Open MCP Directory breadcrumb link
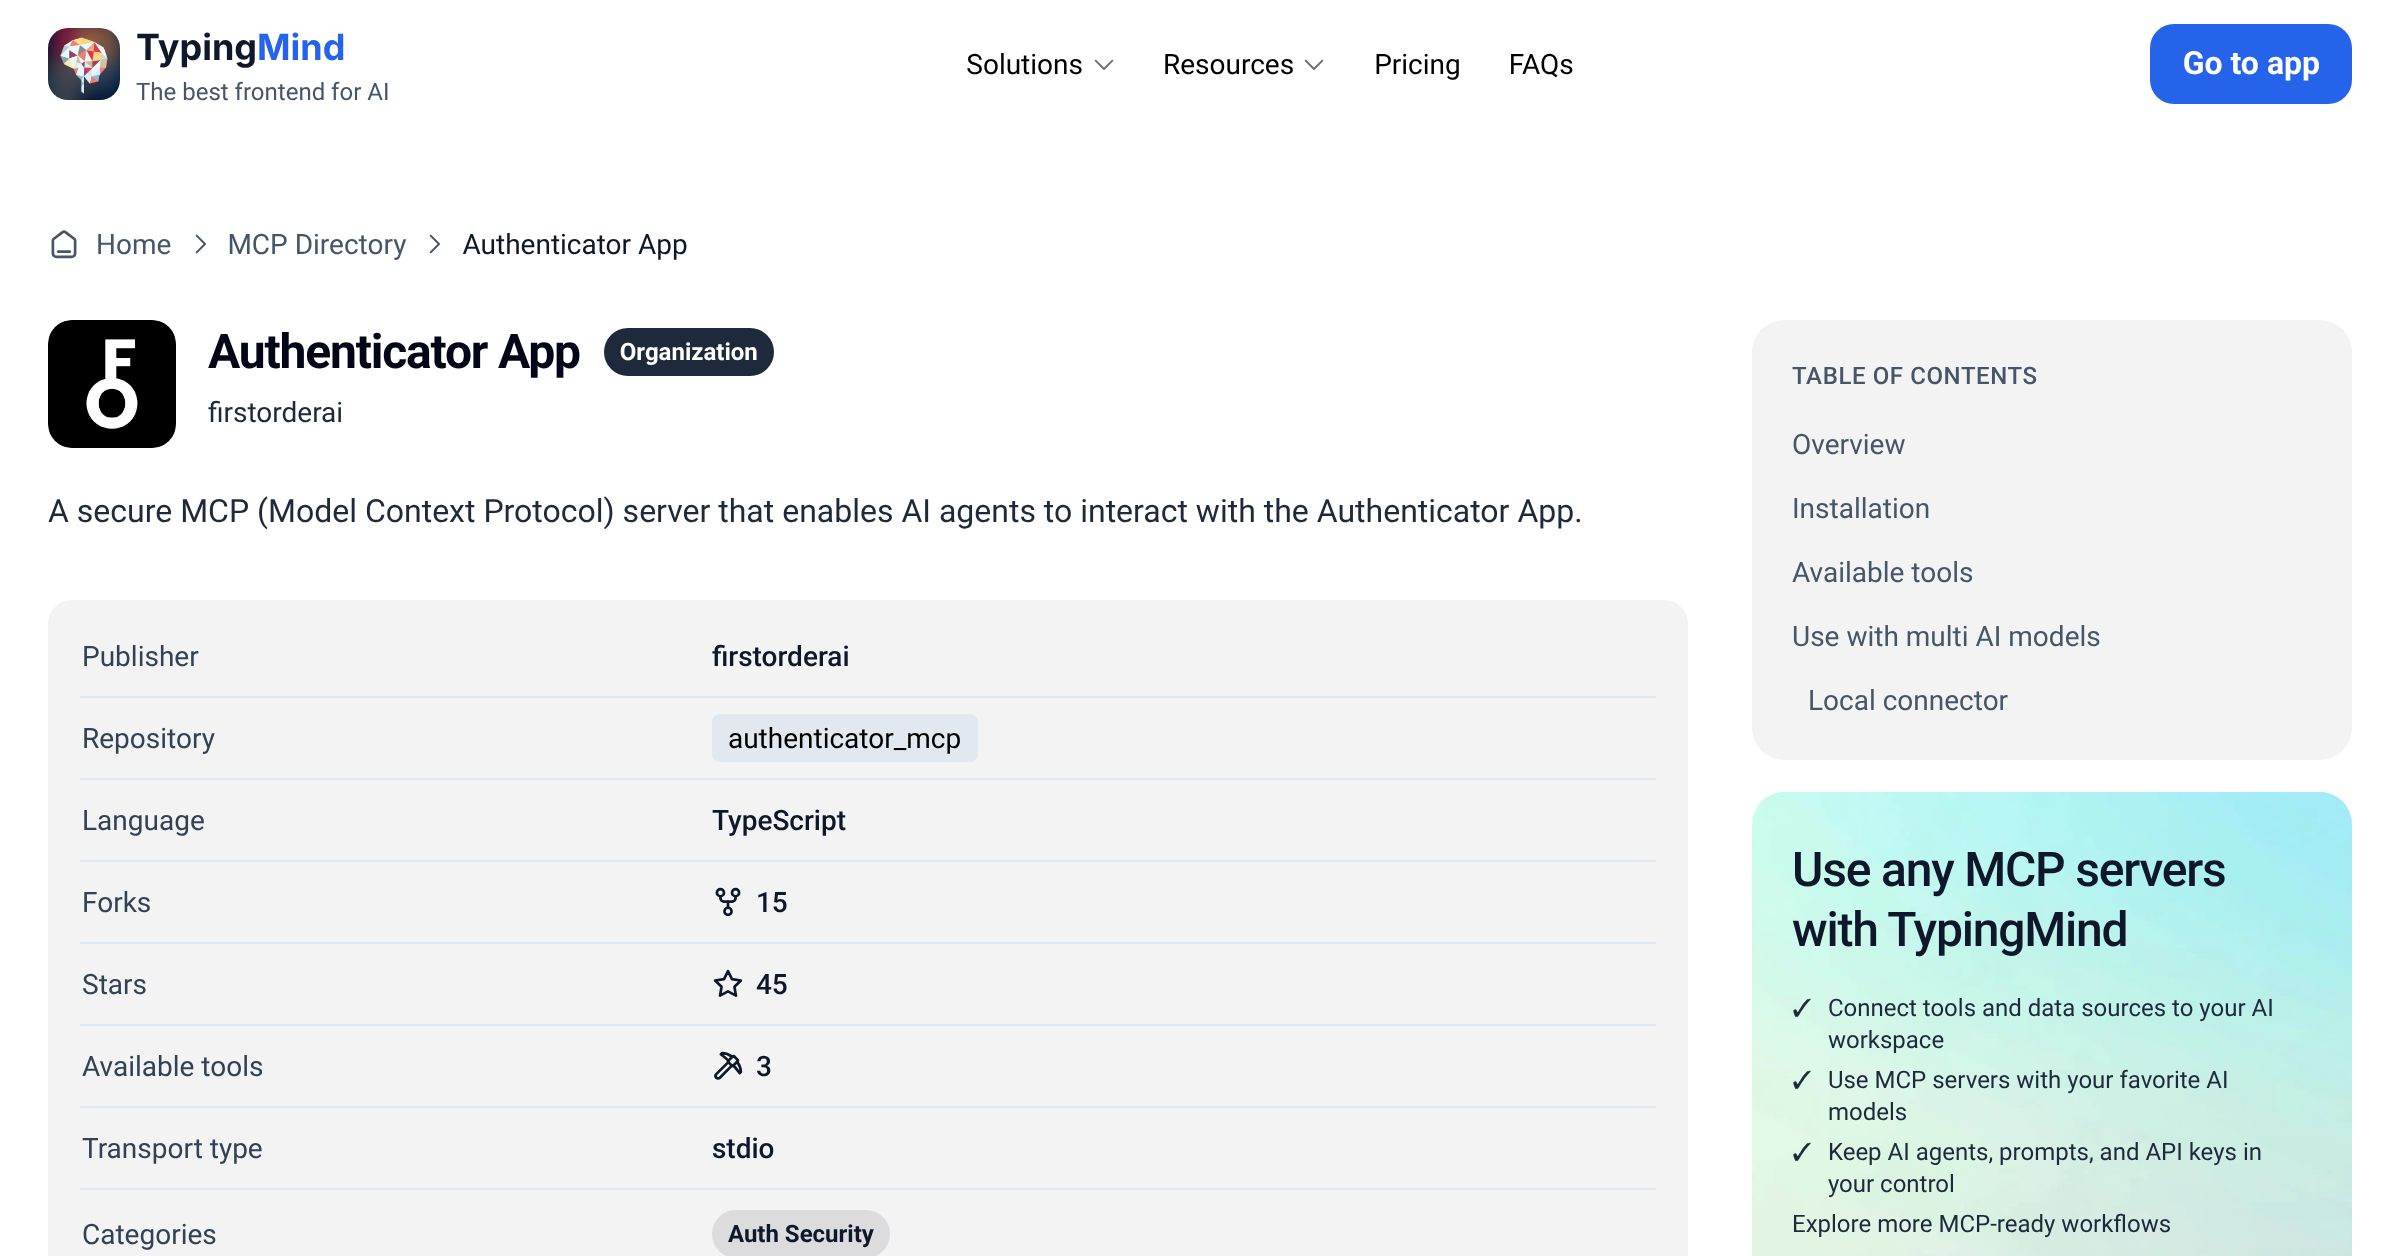 point(317,244)
